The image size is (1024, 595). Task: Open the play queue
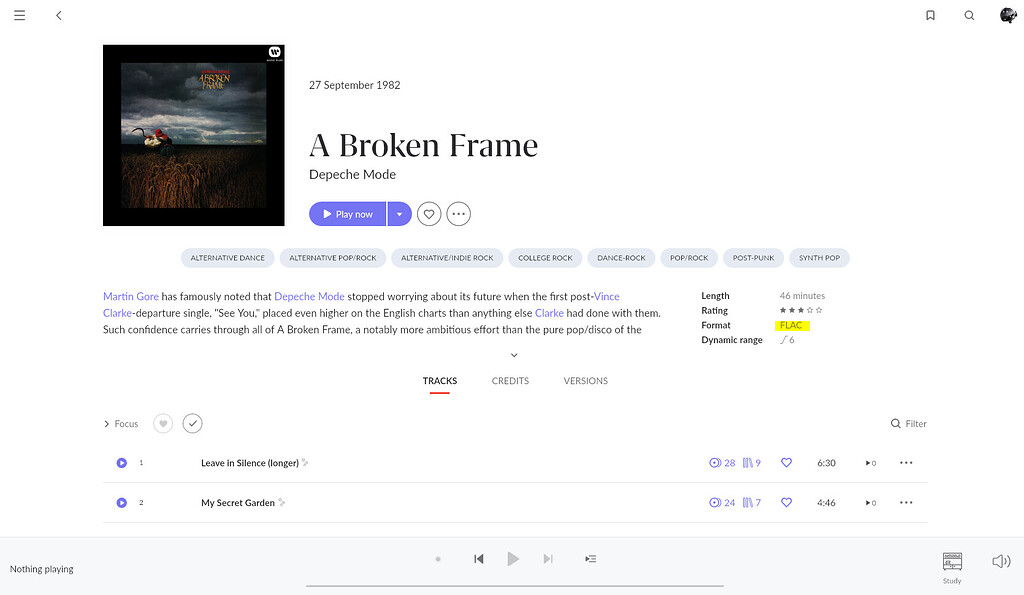pyautogui.click(x=590, y=559)
